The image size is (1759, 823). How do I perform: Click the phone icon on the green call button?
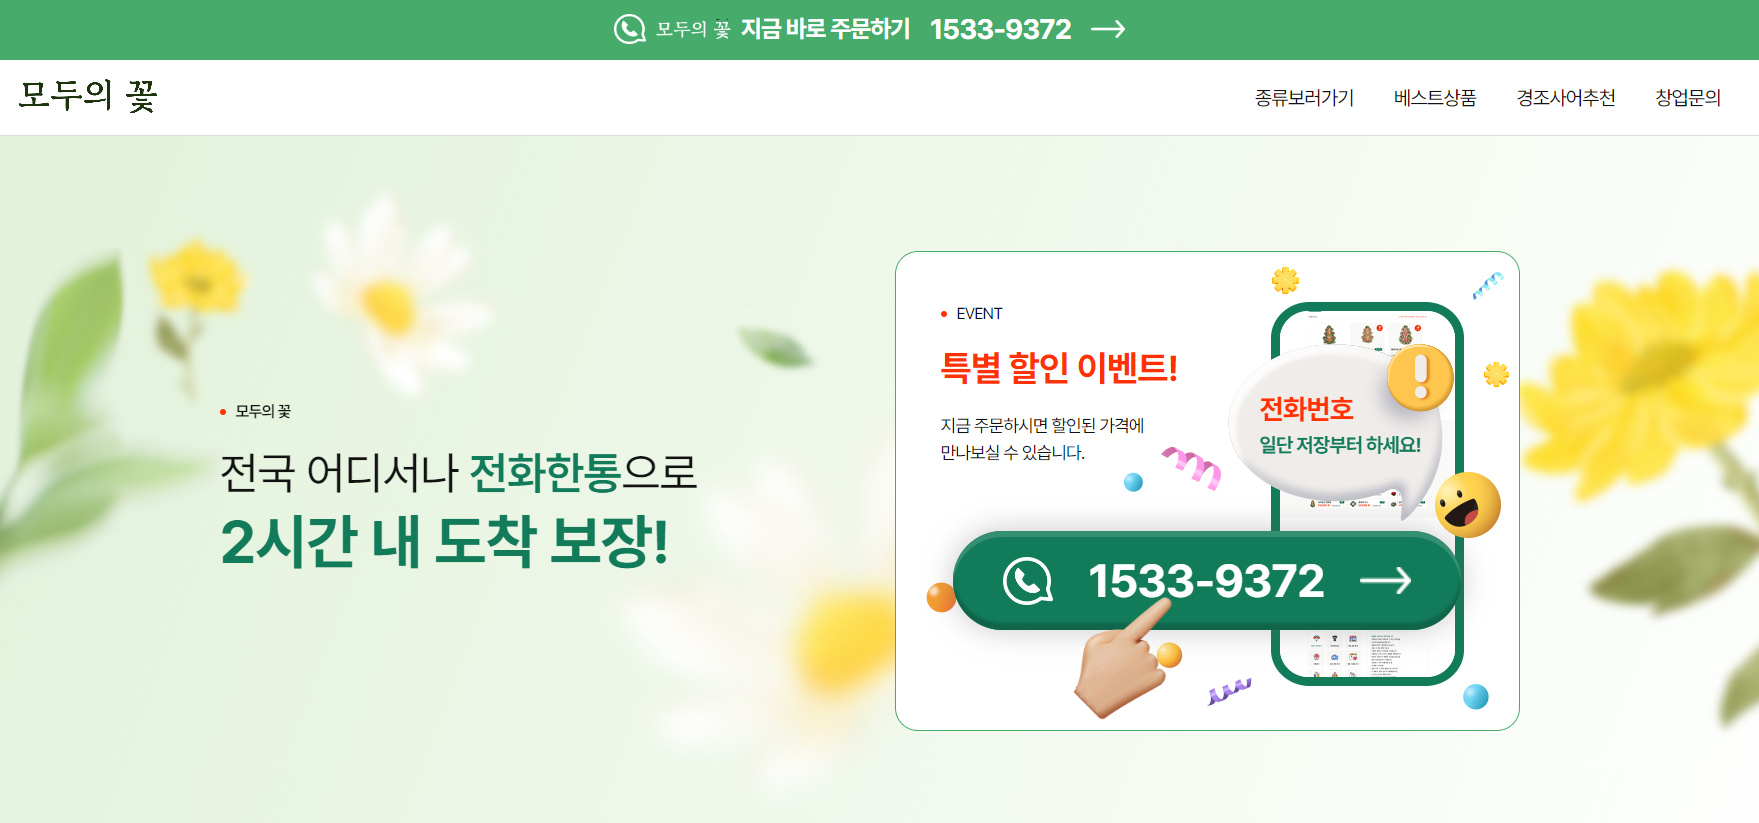point(1027,580)
